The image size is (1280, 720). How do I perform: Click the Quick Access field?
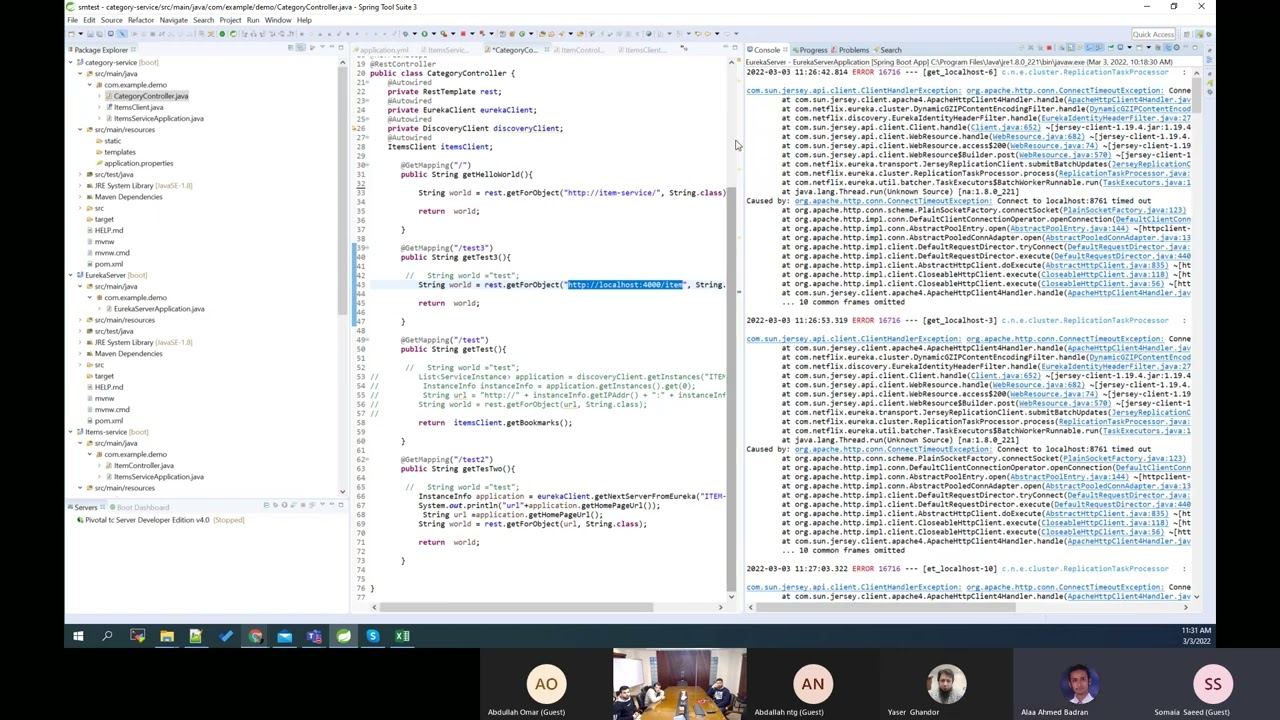pyautogui.click(x=1153, y=34)
